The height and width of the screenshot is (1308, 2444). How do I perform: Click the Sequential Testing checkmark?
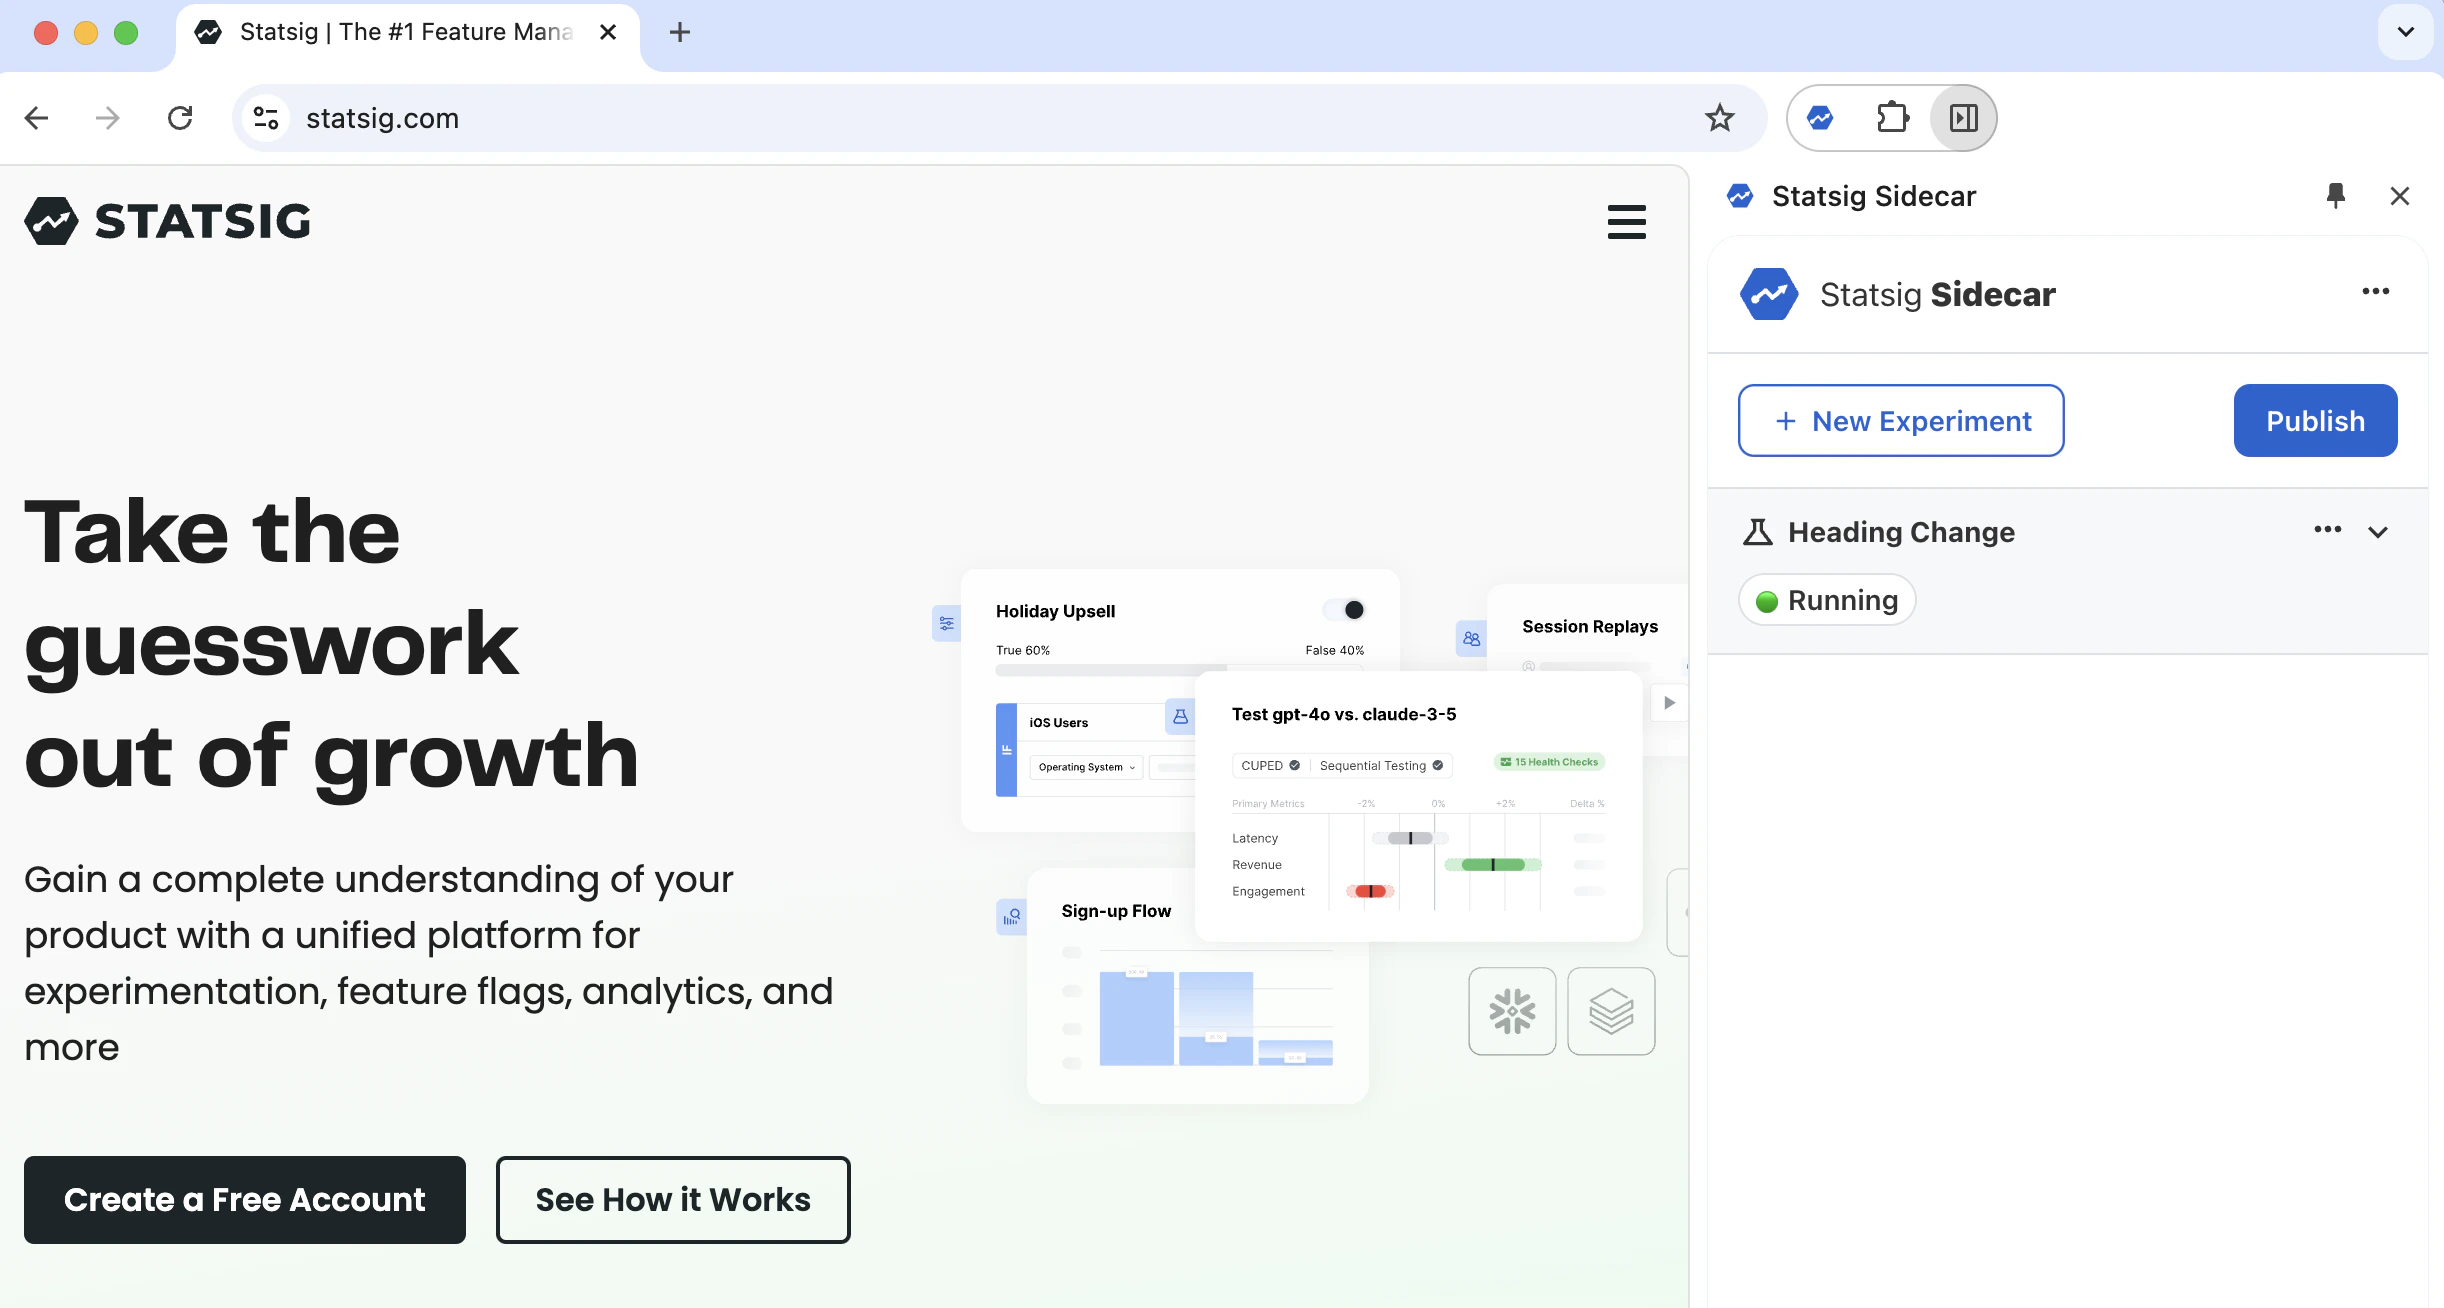click(x=1438, y=764)
